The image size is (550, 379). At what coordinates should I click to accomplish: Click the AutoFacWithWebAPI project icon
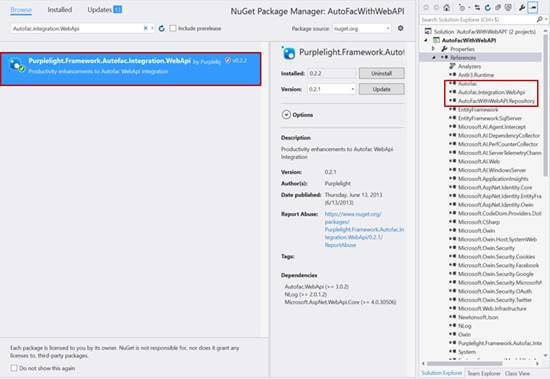pos(436,40)
